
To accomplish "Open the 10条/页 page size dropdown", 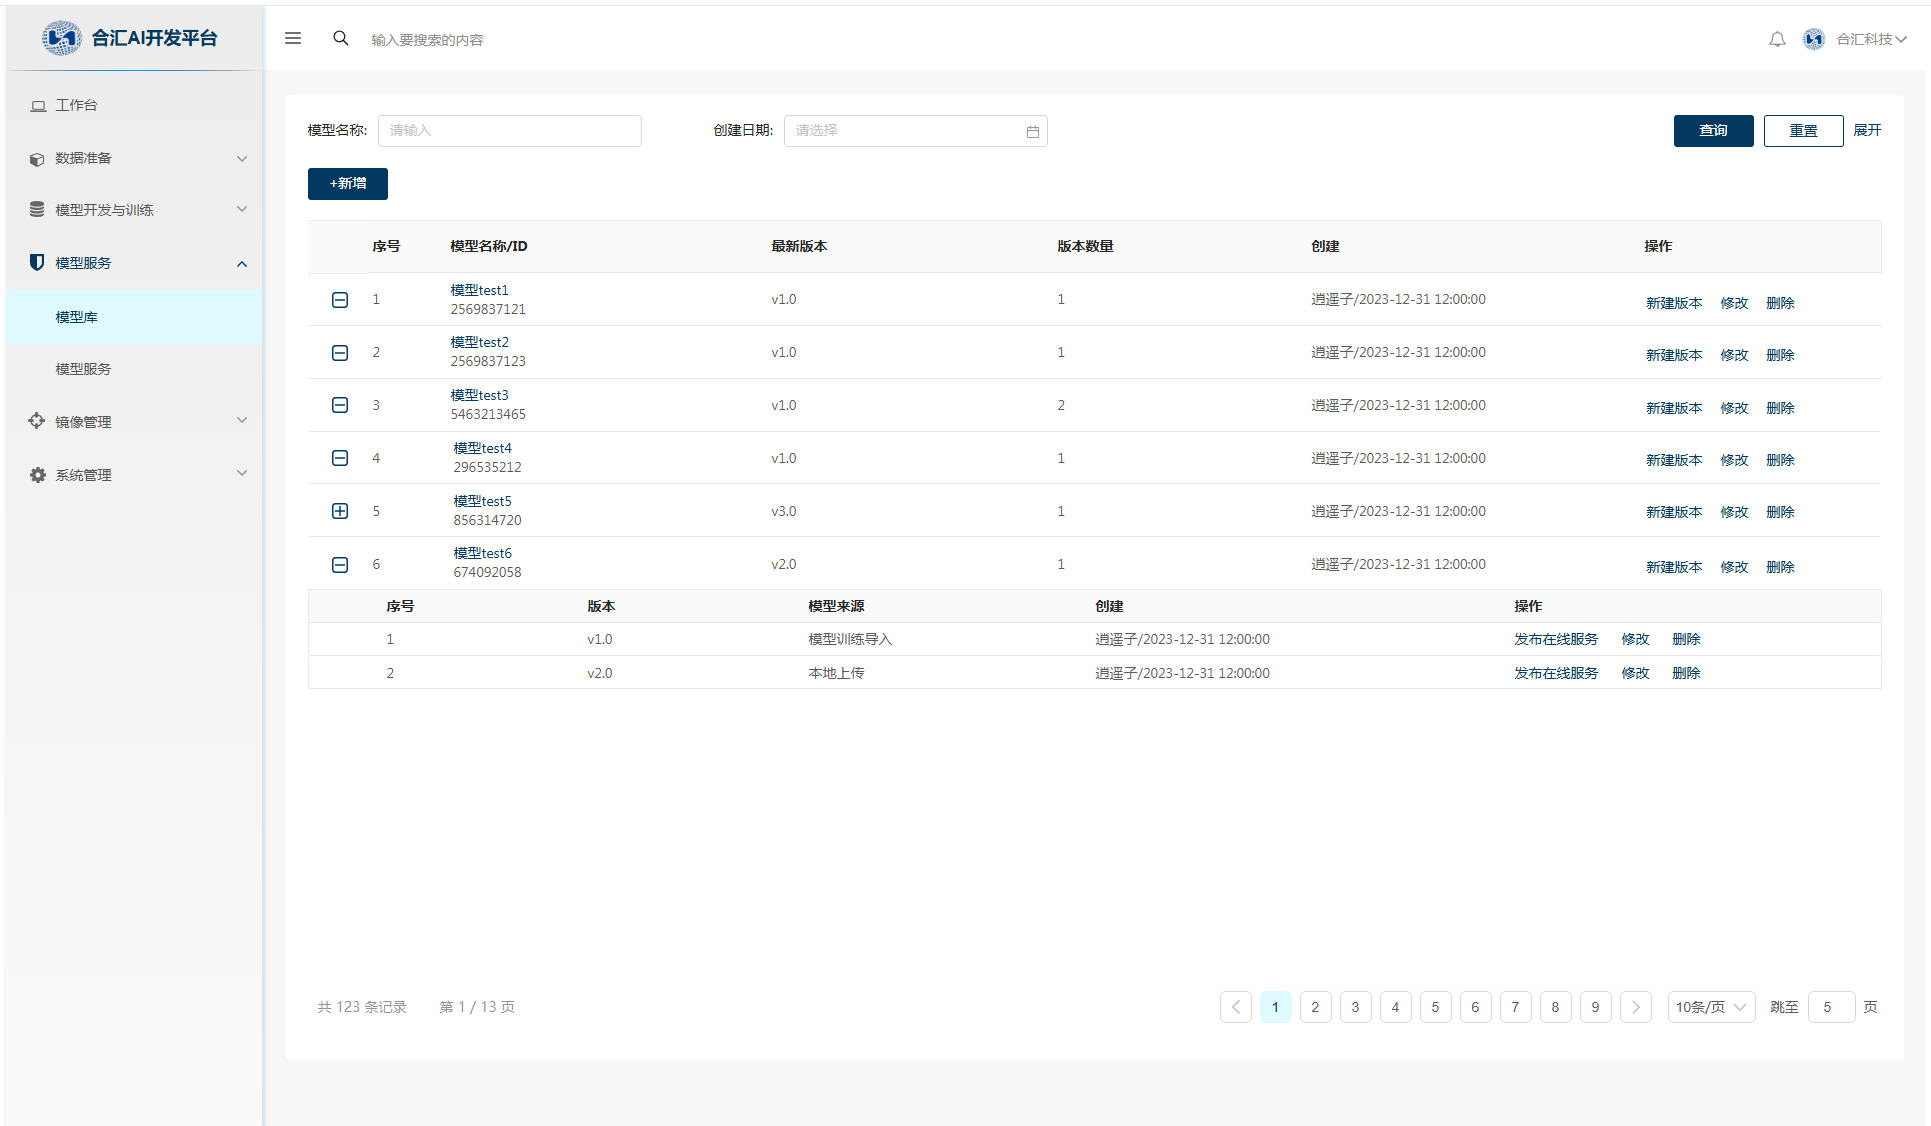I will click(1711, 1007).
